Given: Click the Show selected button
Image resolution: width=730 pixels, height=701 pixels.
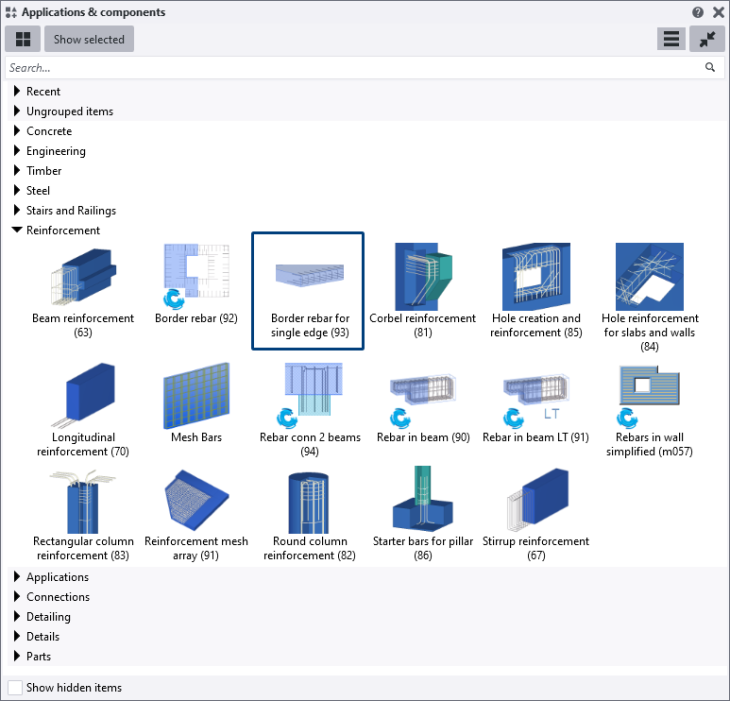Looking at the screenshot, I should coord(89,39).
